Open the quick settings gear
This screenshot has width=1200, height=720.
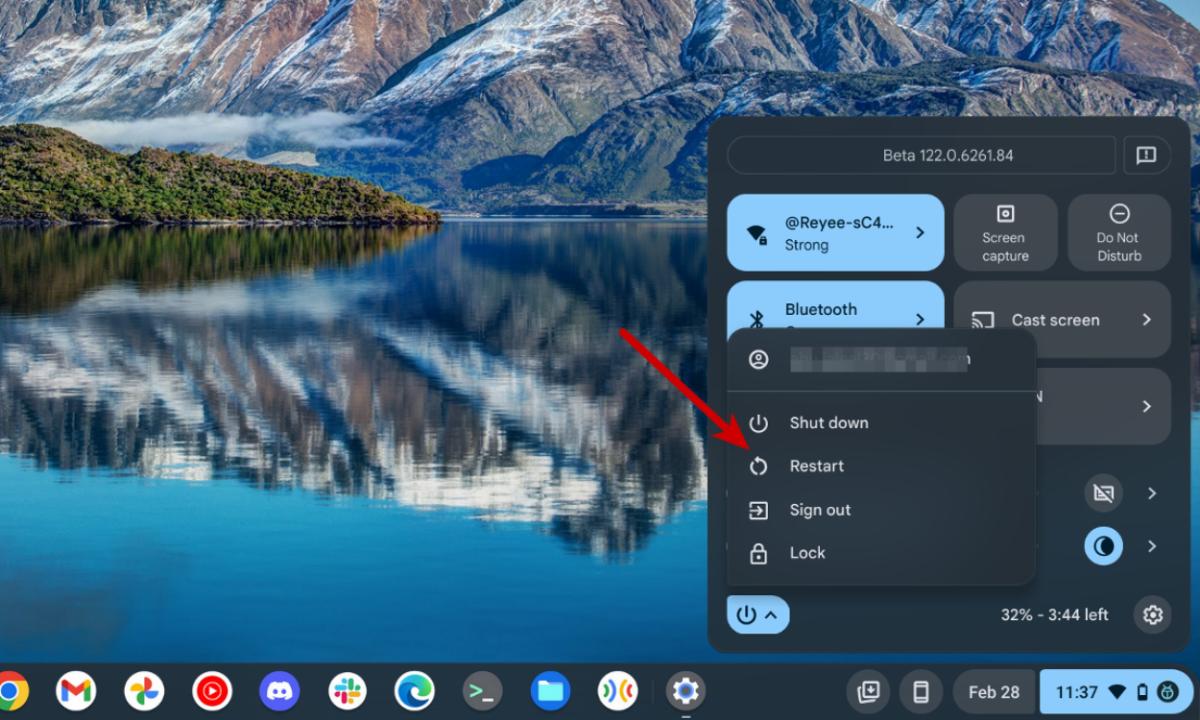click(1153, 614)
